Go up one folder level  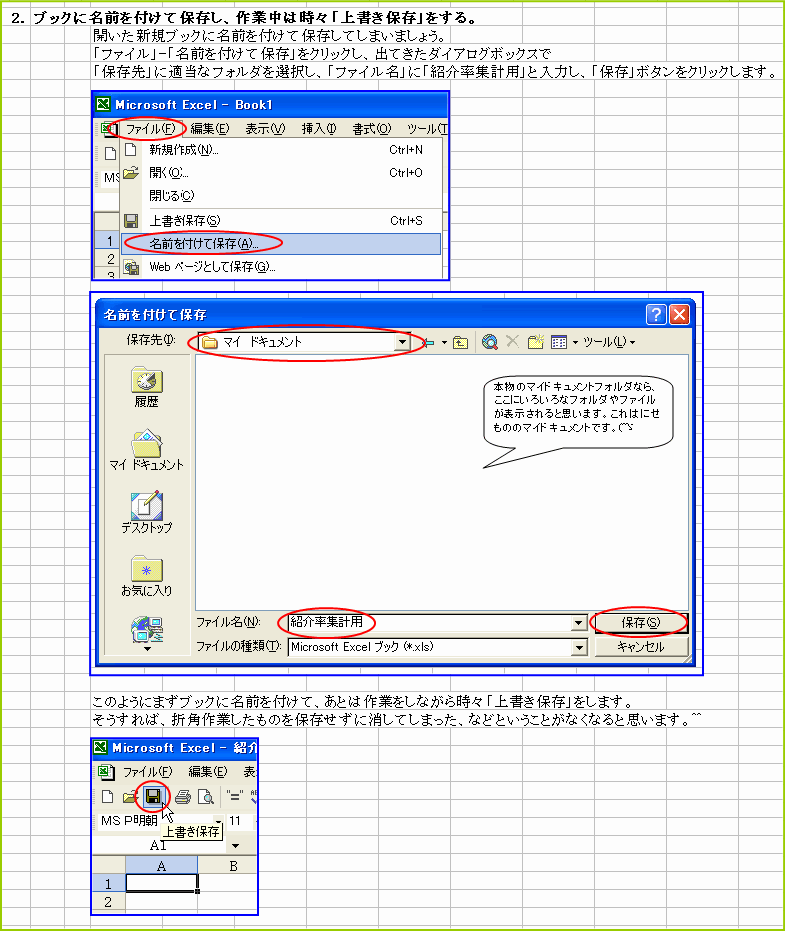coord(461,343)
